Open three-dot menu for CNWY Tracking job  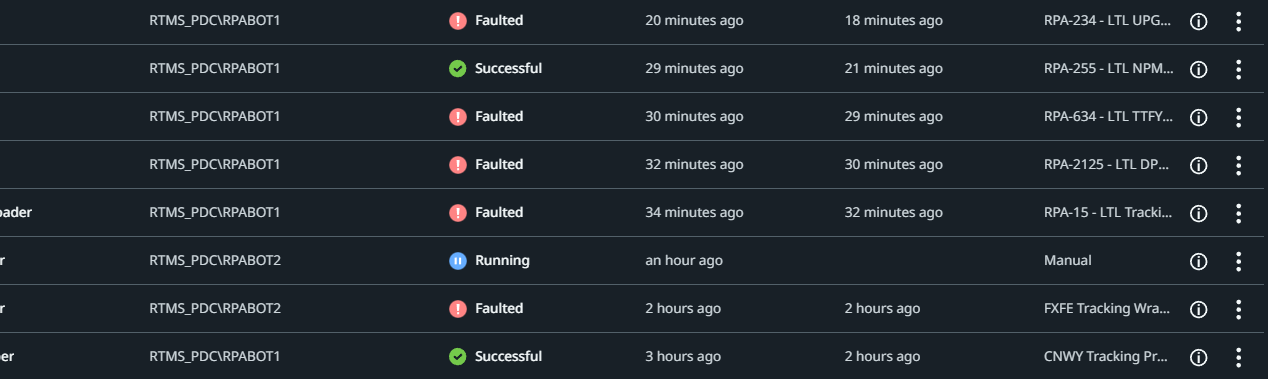(x=1238, y=357)
